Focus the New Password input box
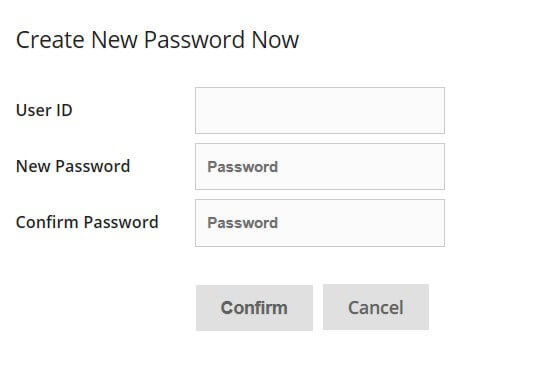The image size is (535, 382). [320, 166]
